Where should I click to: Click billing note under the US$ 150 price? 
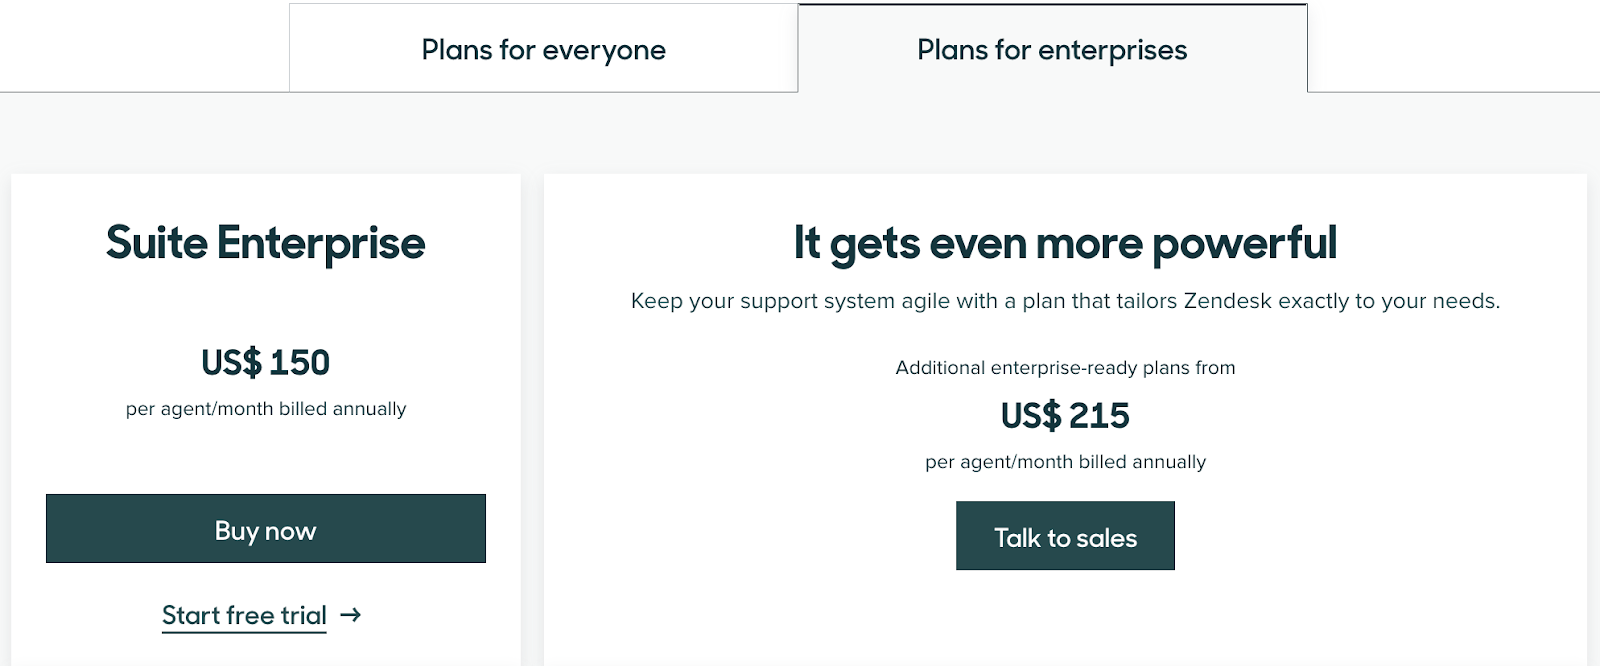(x=265, y=409)
